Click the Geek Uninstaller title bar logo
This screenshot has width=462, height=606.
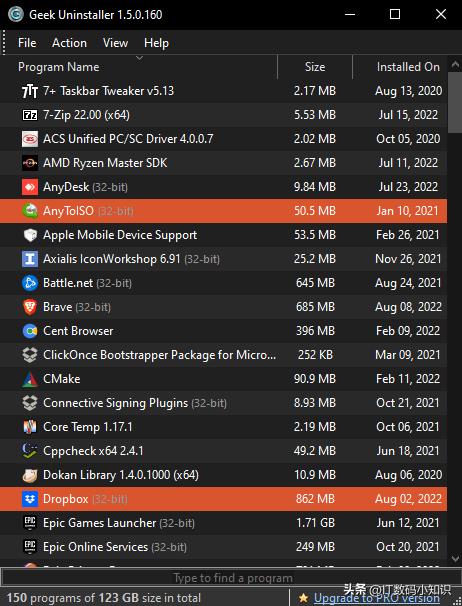tap(16, 14)
